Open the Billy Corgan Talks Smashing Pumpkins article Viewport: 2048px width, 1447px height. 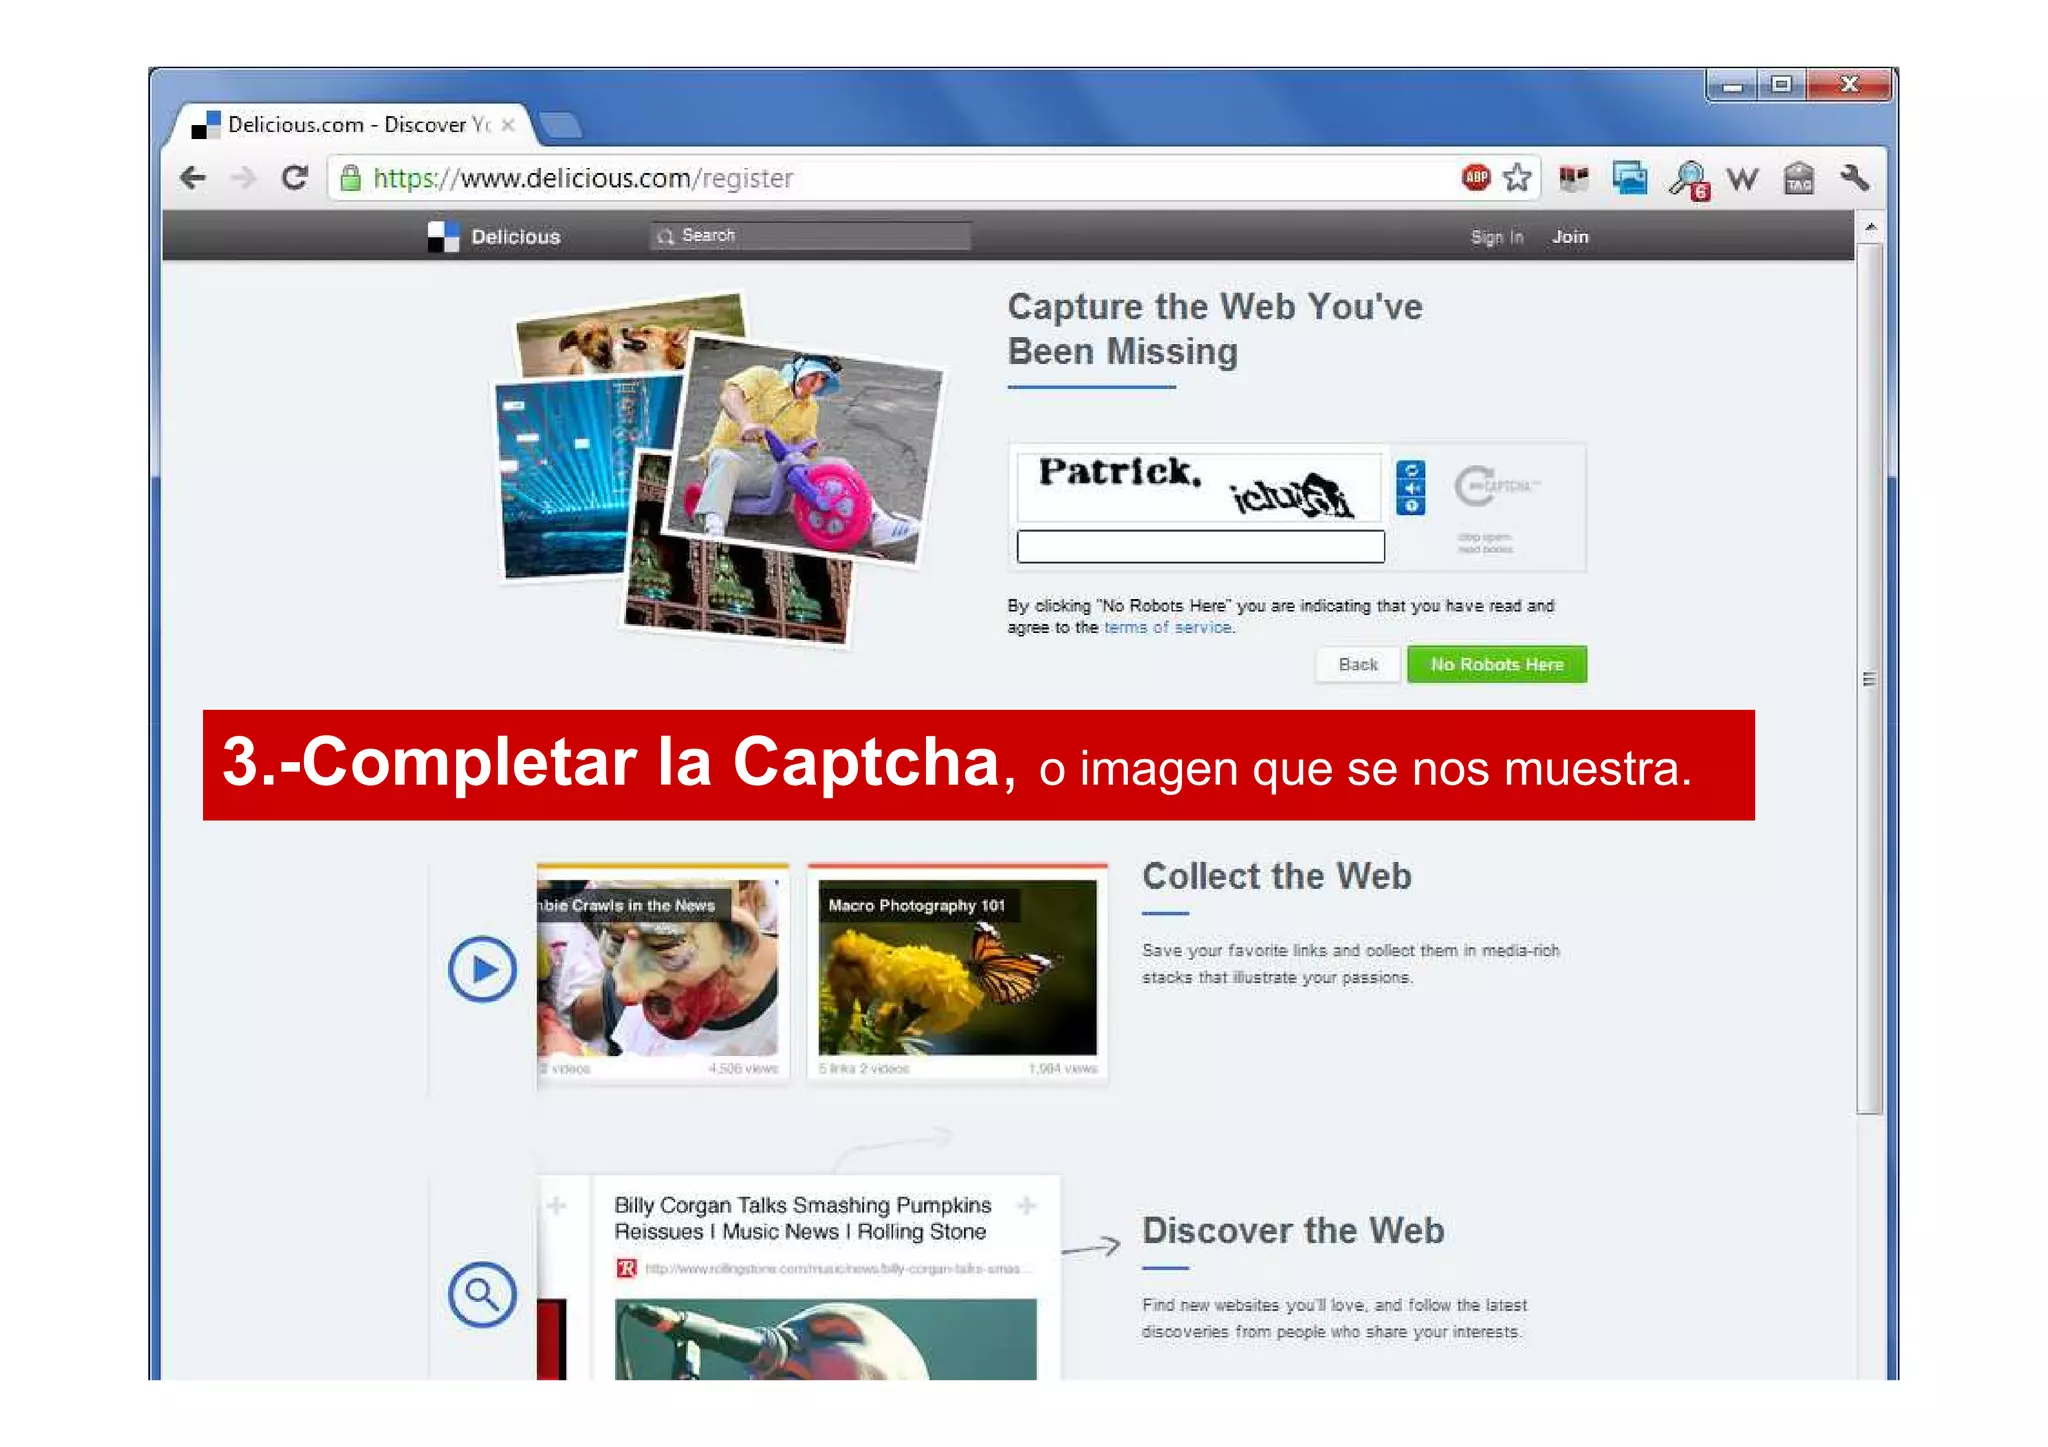tap(802, 1218)
